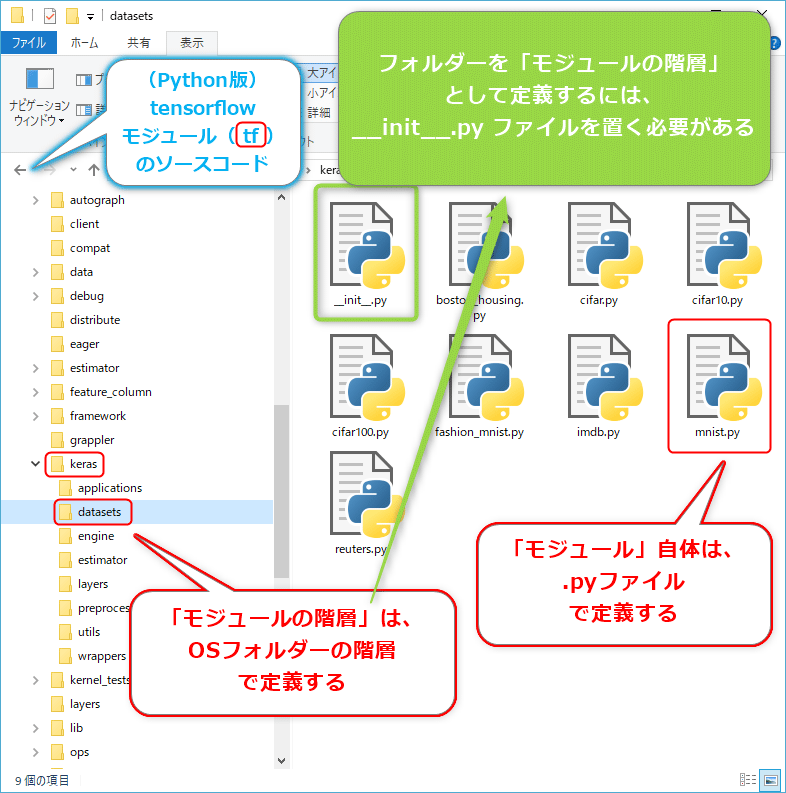Select the imdb.py file icon

tap(605, 377)
